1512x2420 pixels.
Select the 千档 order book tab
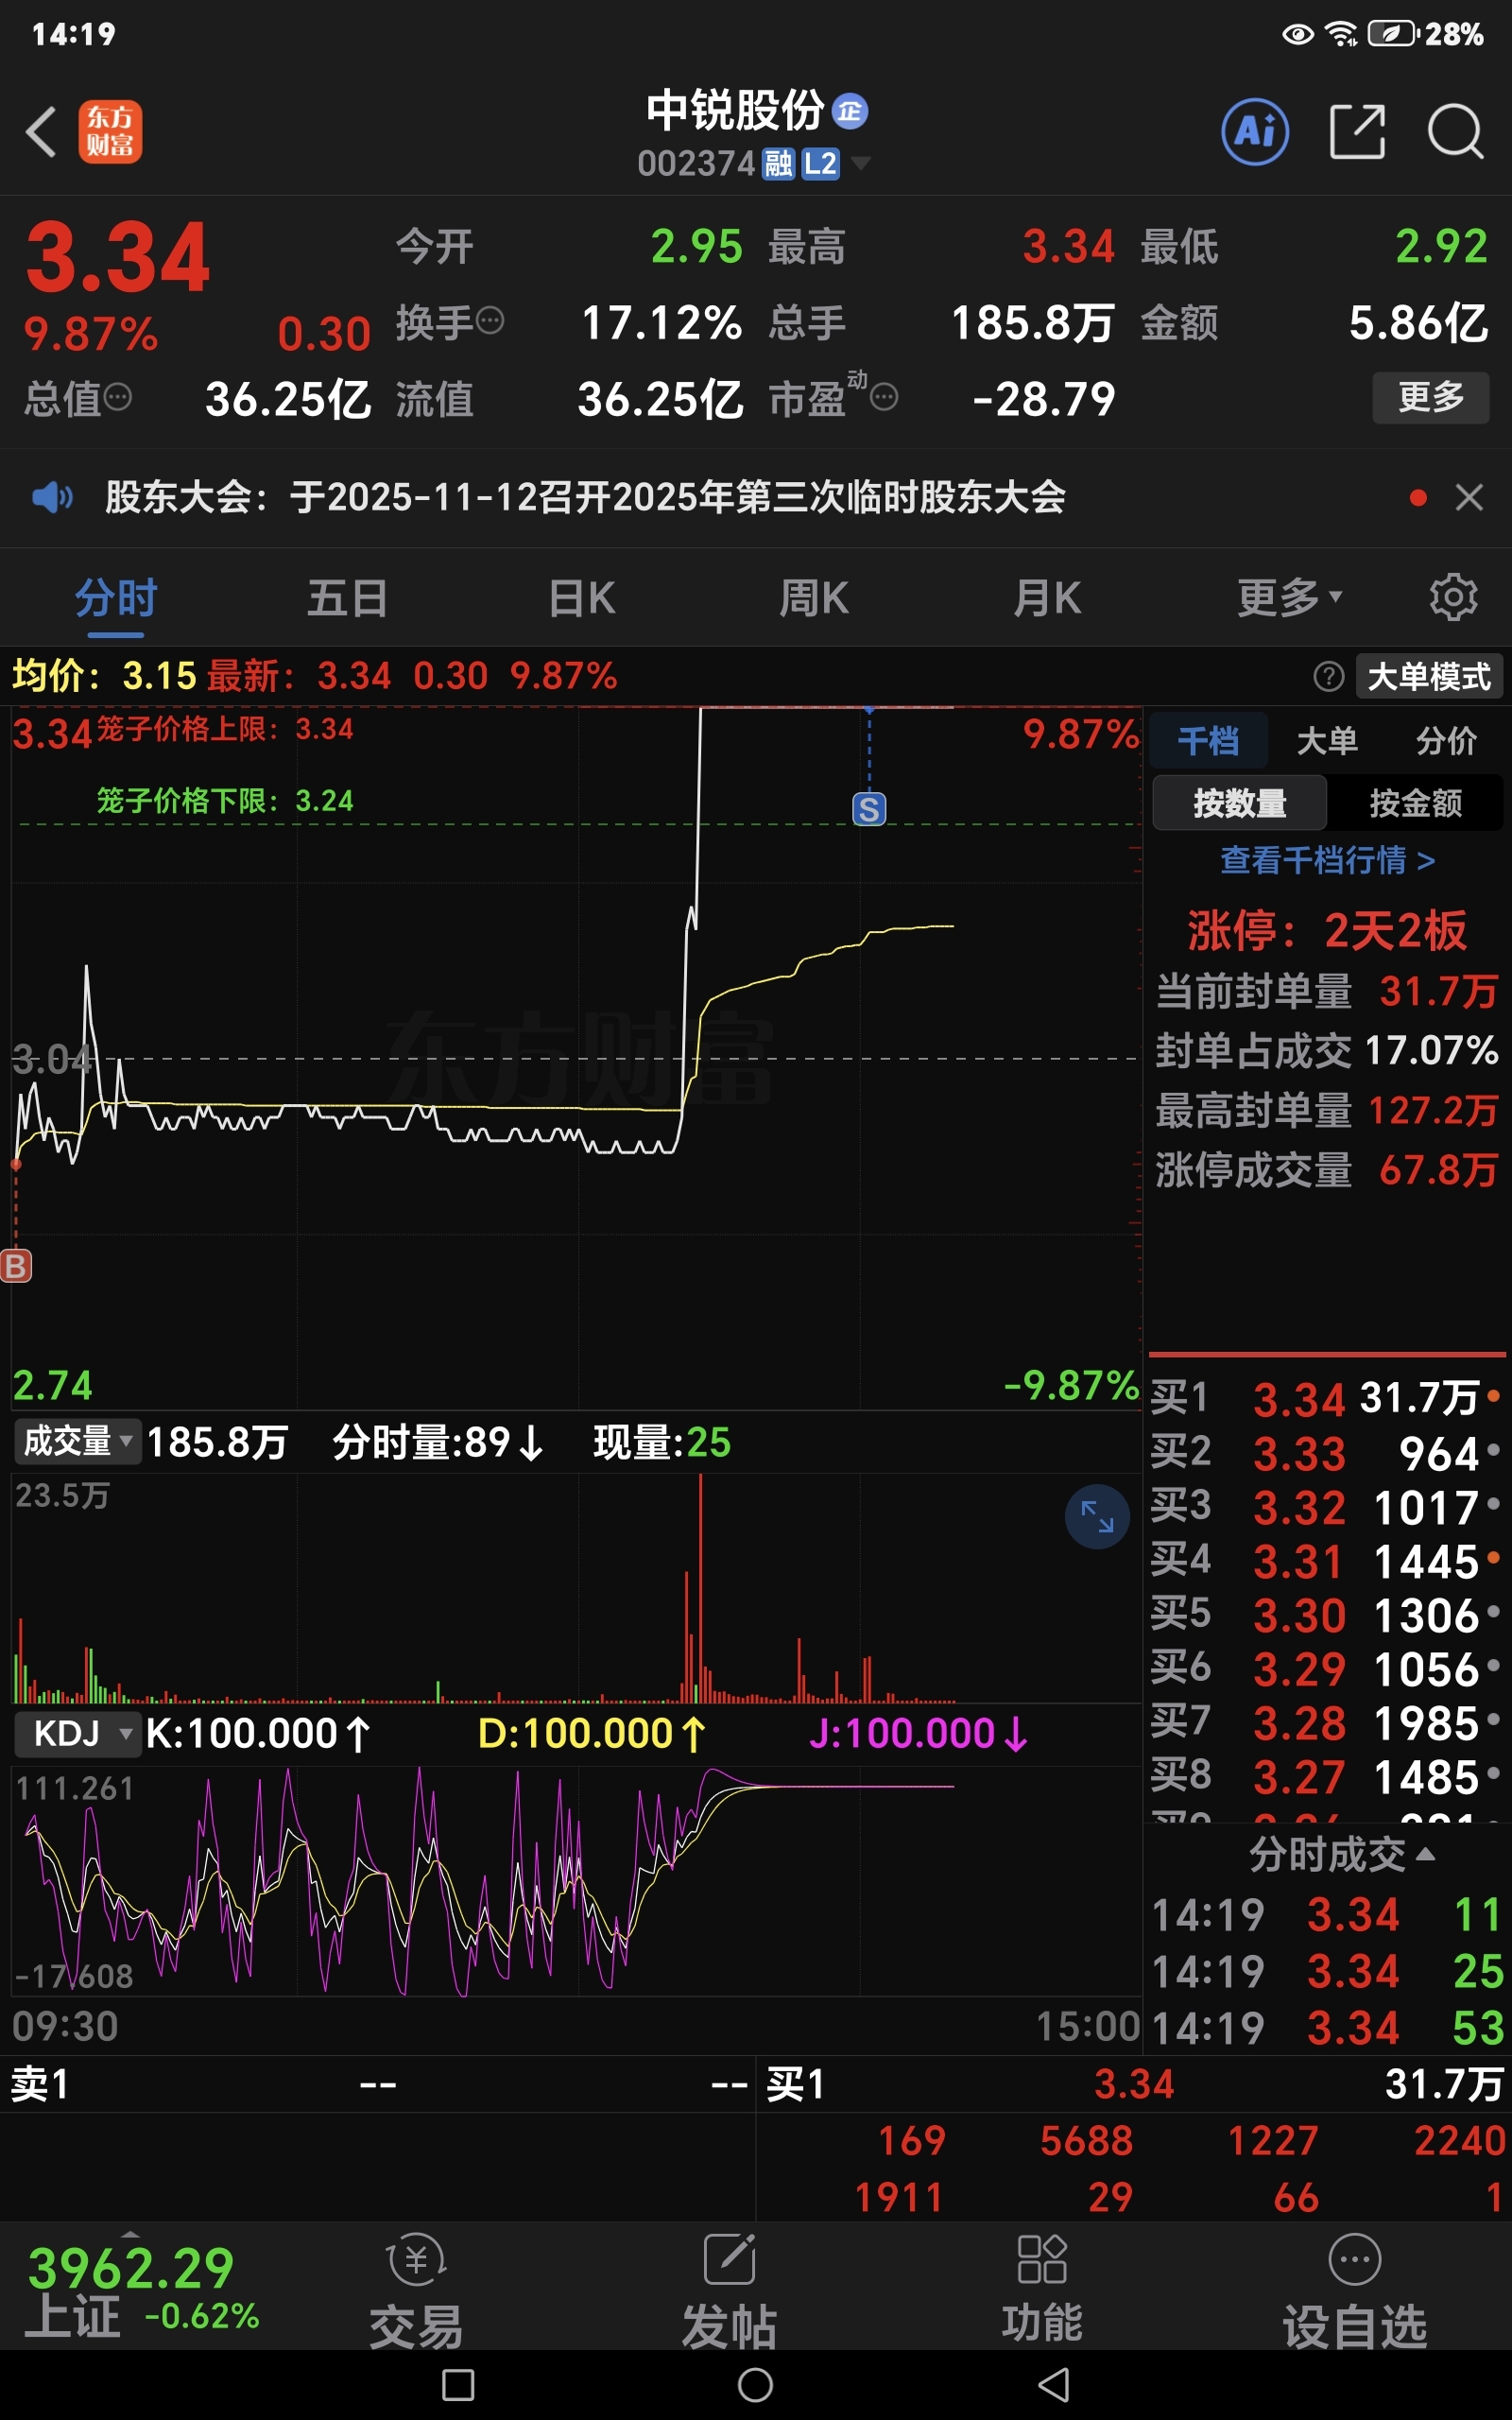tap(1208, 741)
